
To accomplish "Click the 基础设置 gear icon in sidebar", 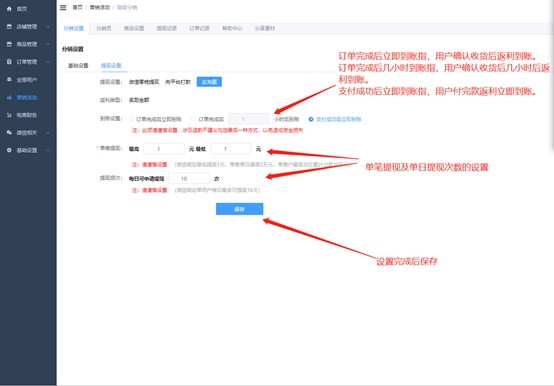I will (9, 150).
